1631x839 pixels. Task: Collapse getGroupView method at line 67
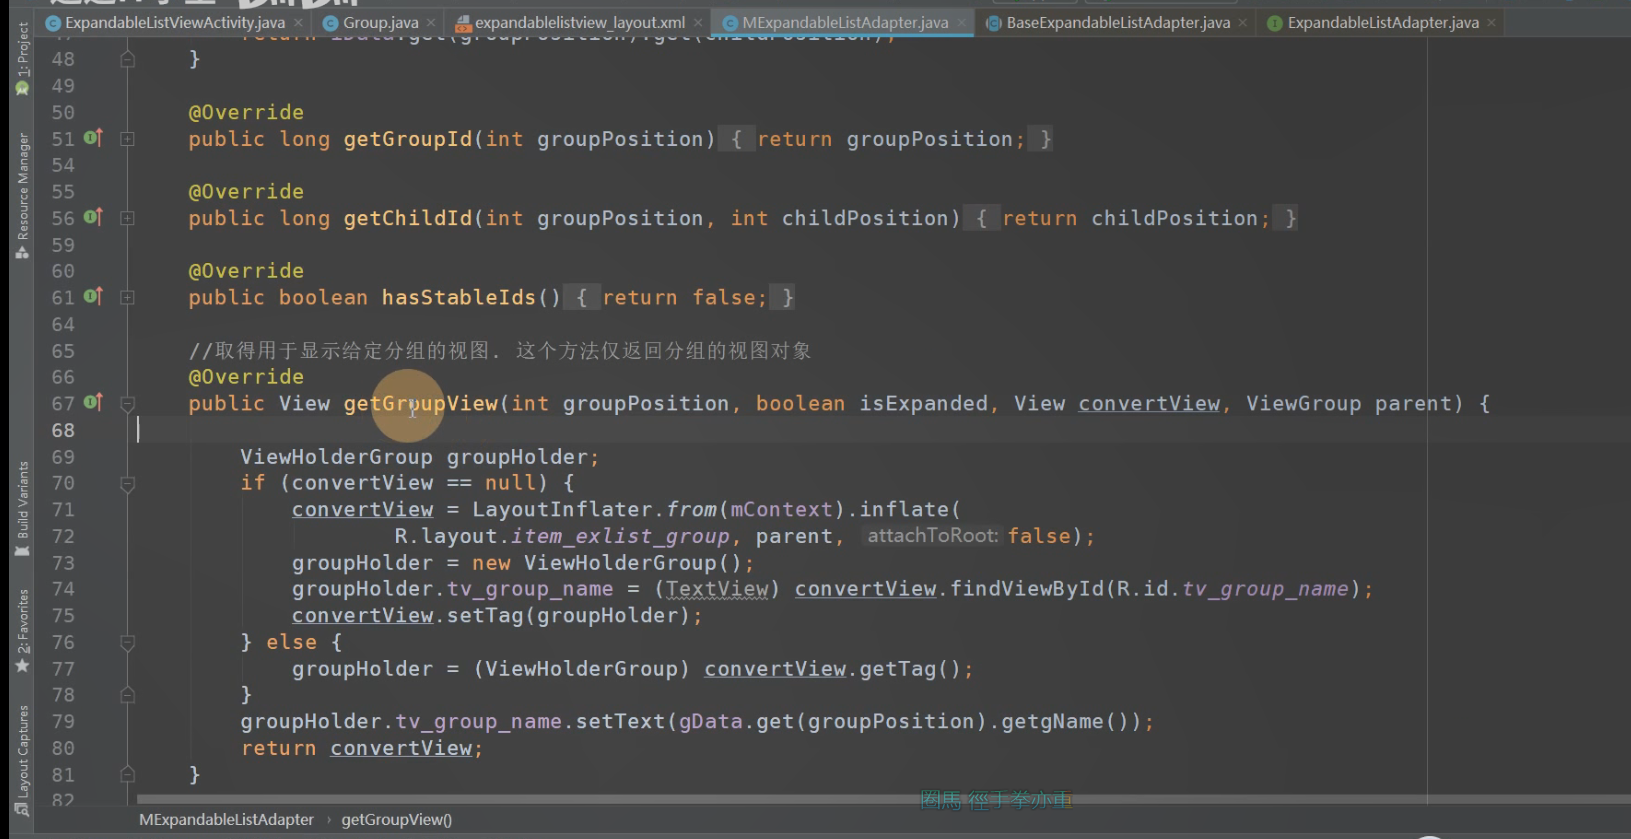pyautogui.click(x=128, y=404)
